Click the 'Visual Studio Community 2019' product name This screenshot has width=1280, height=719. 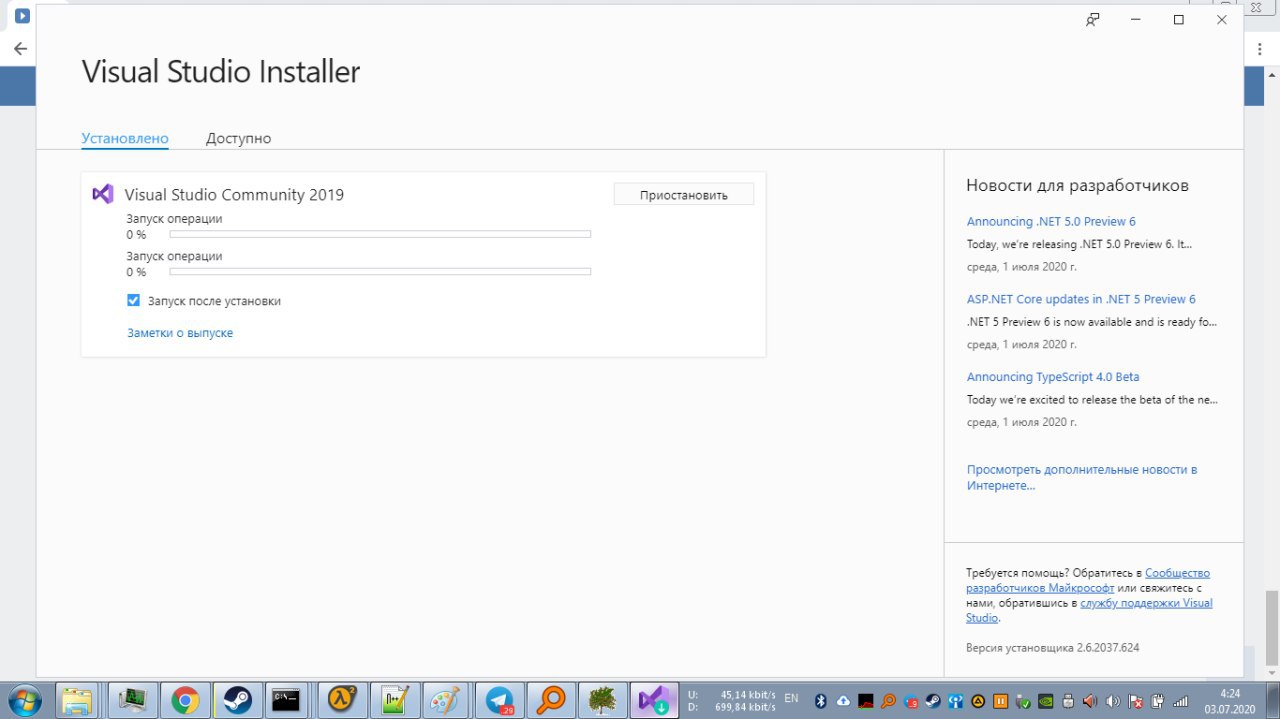[234, 195]
